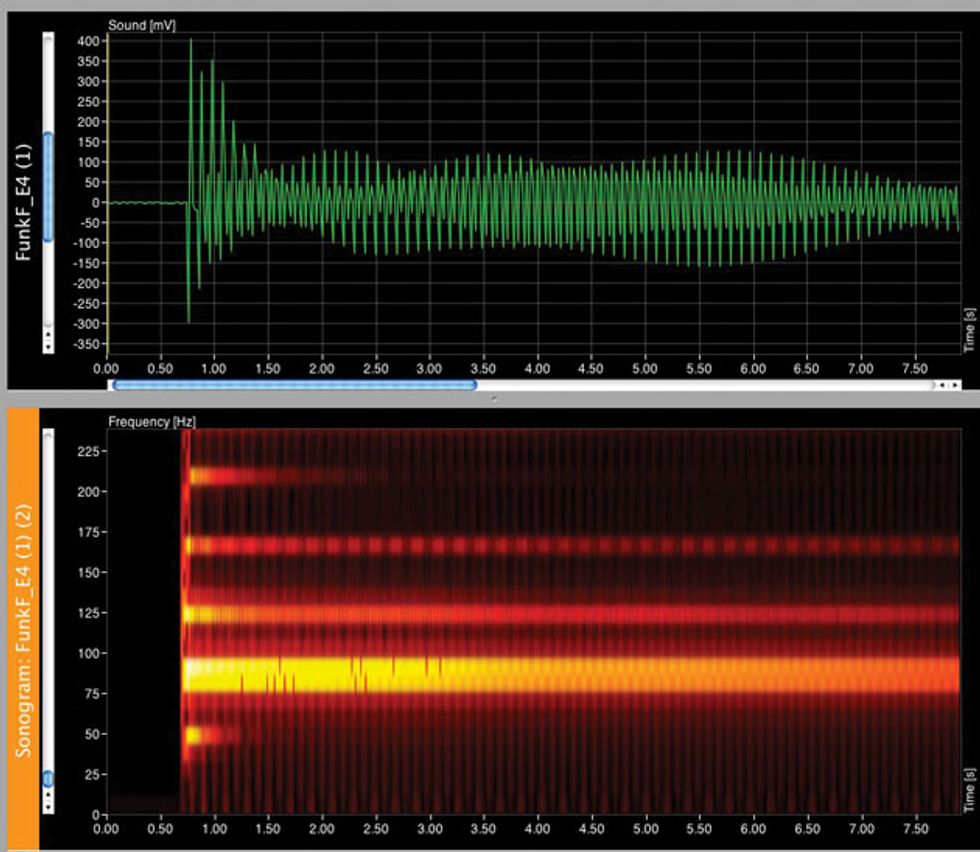This screenshot has width=980, height=852.
Task: Click the splitter handle between the two panels
Action: click(x=493, y=397)
